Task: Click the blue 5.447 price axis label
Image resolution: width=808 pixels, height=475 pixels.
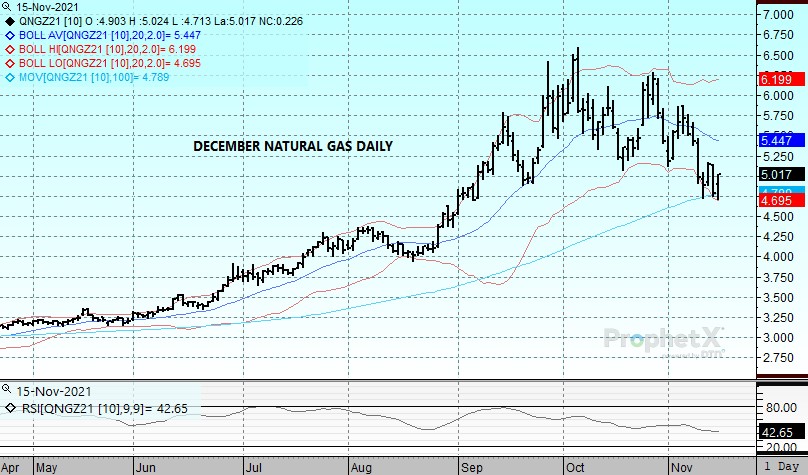Action: 776,141
